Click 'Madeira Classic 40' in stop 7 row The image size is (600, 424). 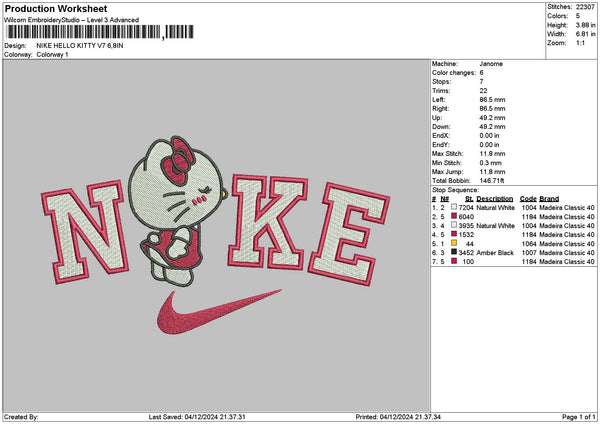[567, 261]
